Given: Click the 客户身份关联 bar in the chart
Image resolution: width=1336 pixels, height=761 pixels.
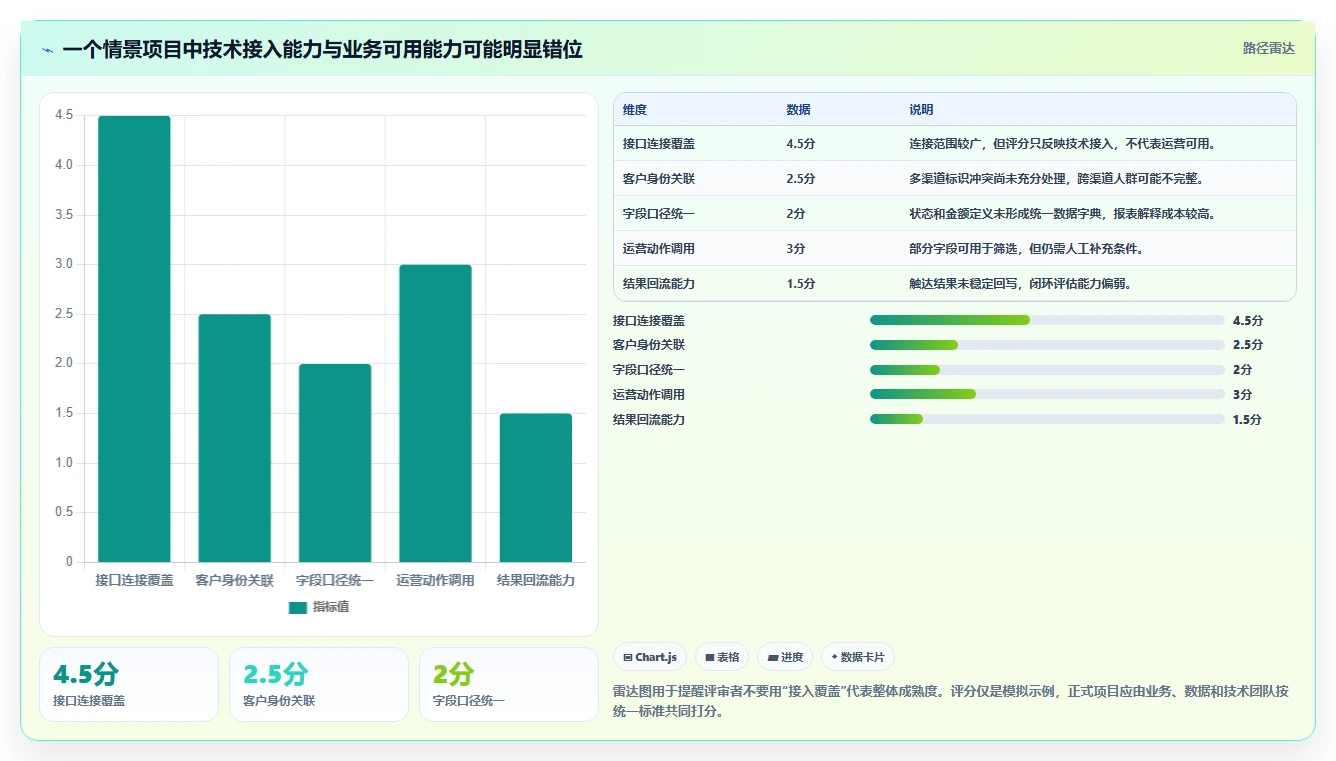Looking at the screenshot, I should coord(234,438).
